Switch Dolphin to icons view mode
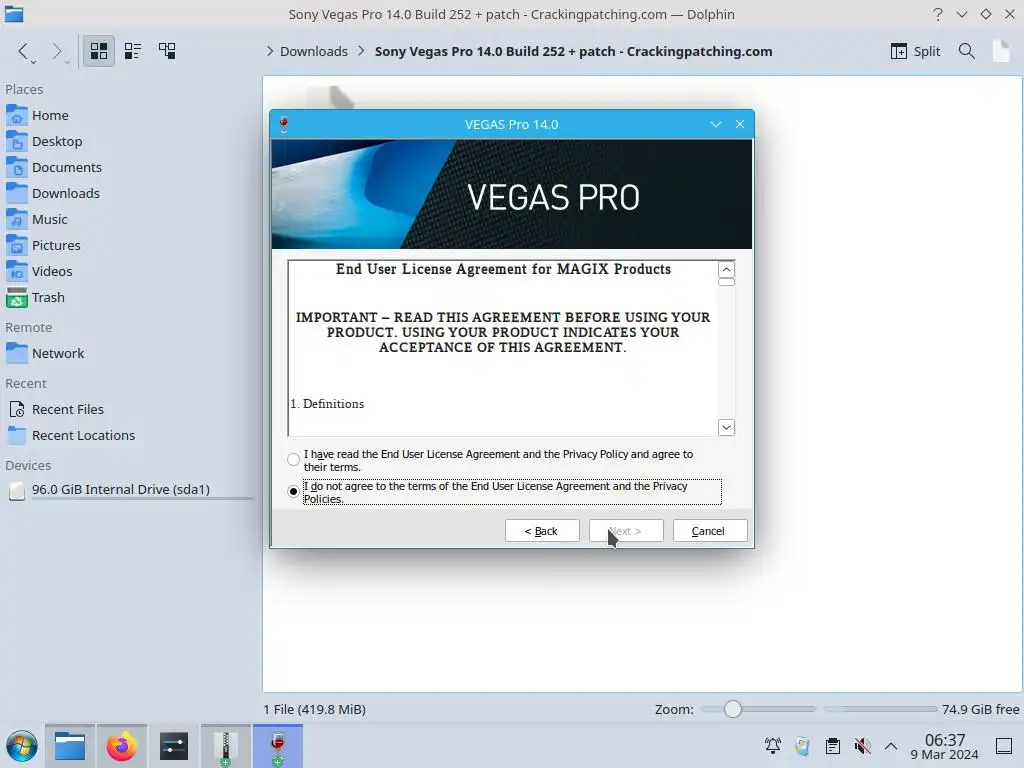The image size is (1024, 768). [x=99, y=51]
